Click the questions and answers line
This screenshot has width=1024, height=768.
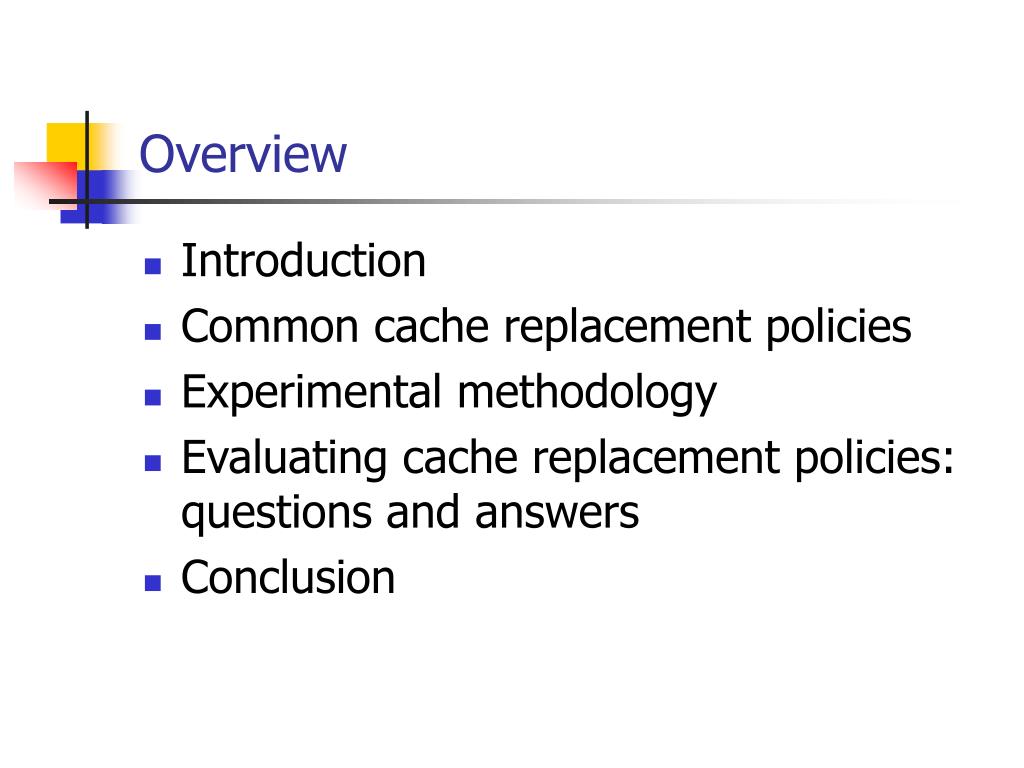click(410, 513)
